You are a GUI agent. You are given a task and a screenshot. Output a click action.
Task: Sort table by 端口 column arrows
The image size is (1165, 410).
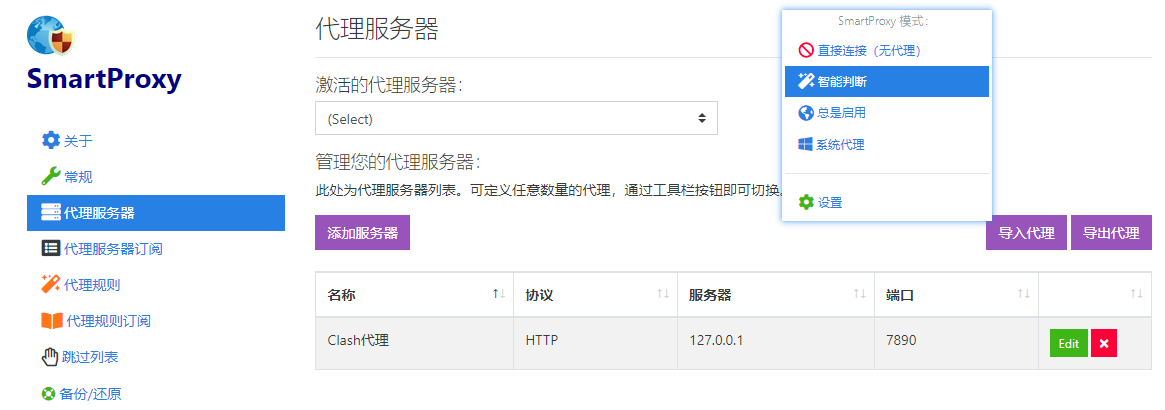pos(1024,295)
